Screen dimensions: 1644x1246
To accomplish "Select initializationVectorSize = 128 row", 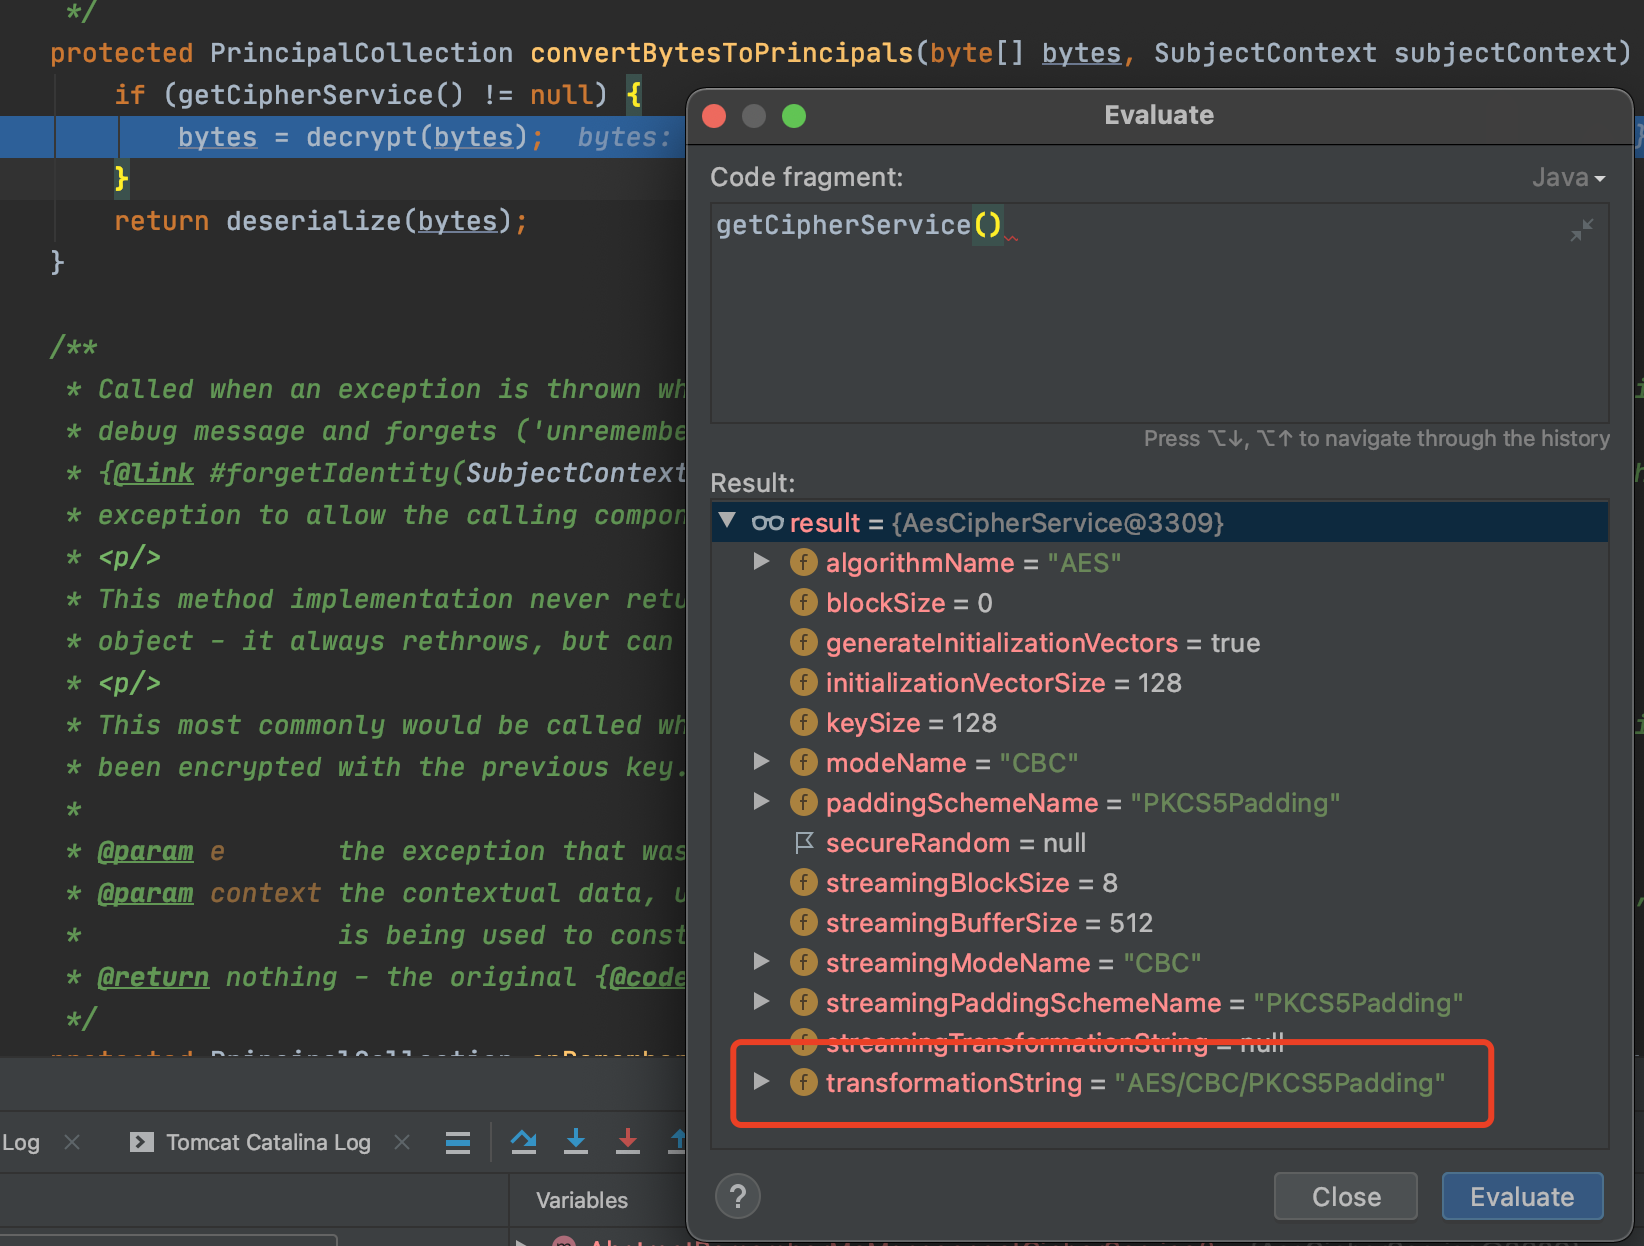I will pyautogui.click(x=1159, y=683).
